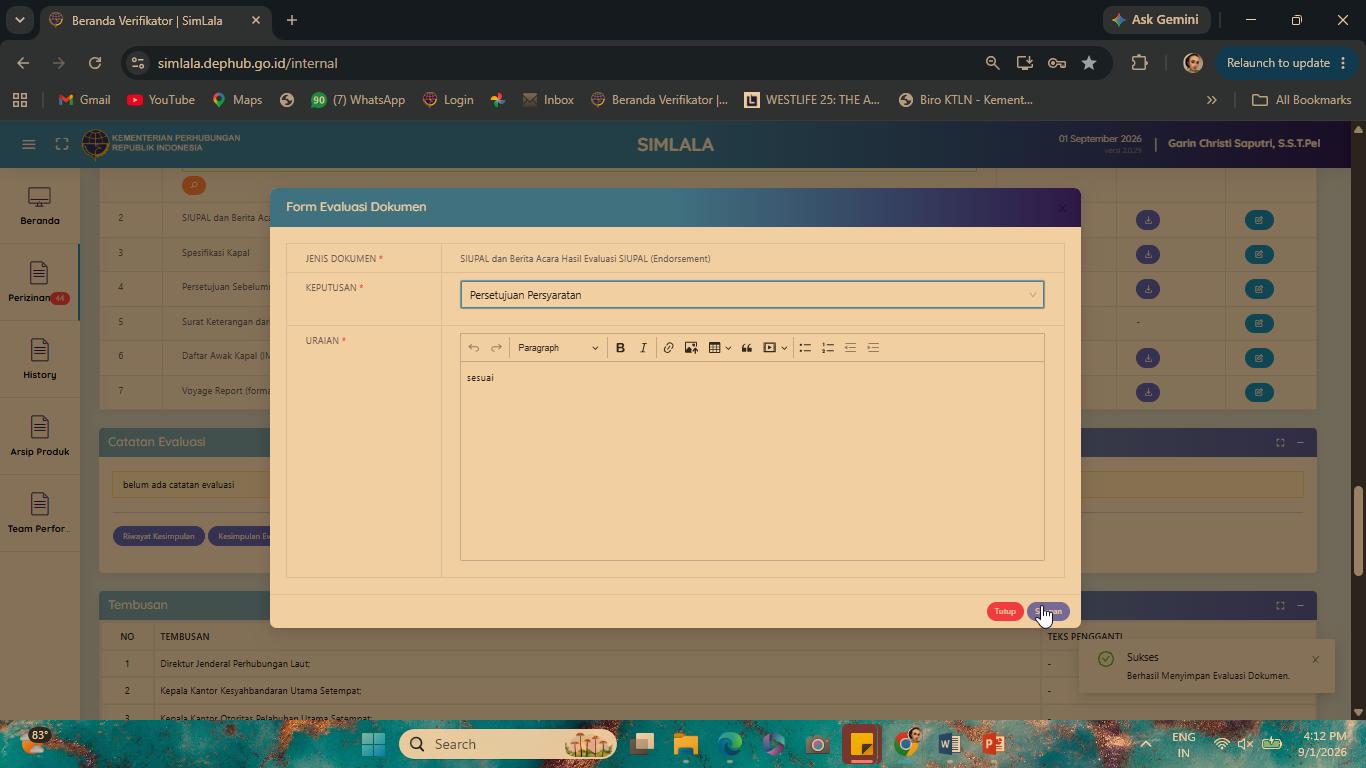Screen dimensions: 1366x768
Task: Click the Tutup button
Action: pos(1005,612)
